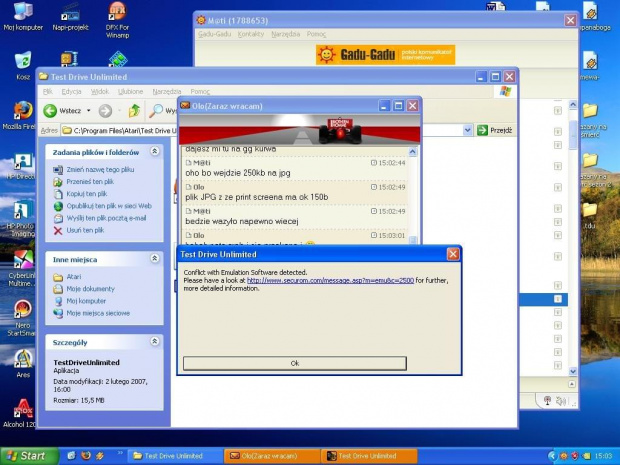Click M@ti message at 15:02:44

[295, 168]
